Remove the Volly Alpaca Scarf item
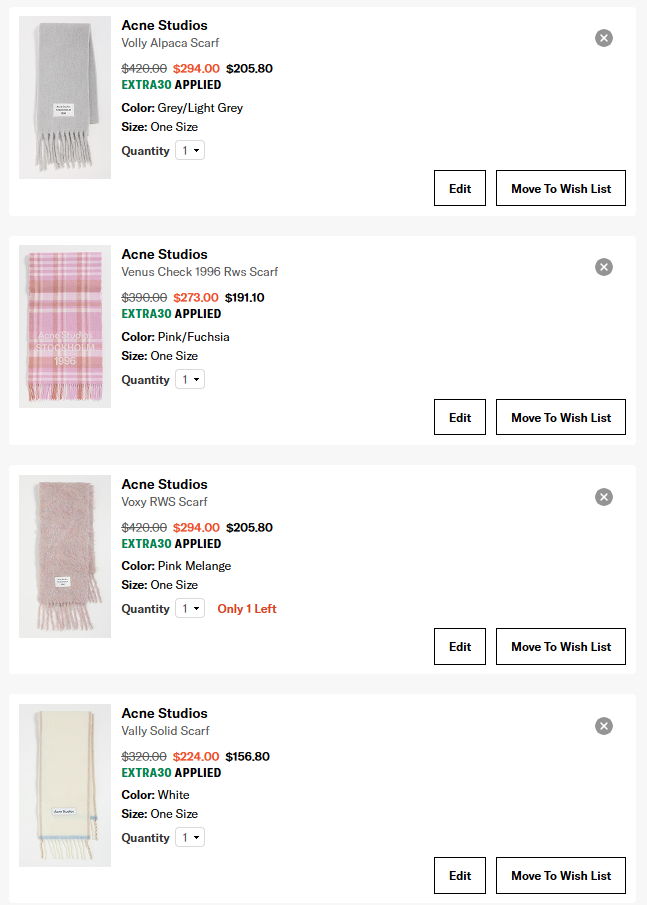The image size is (647, 905). pos(603,38)
